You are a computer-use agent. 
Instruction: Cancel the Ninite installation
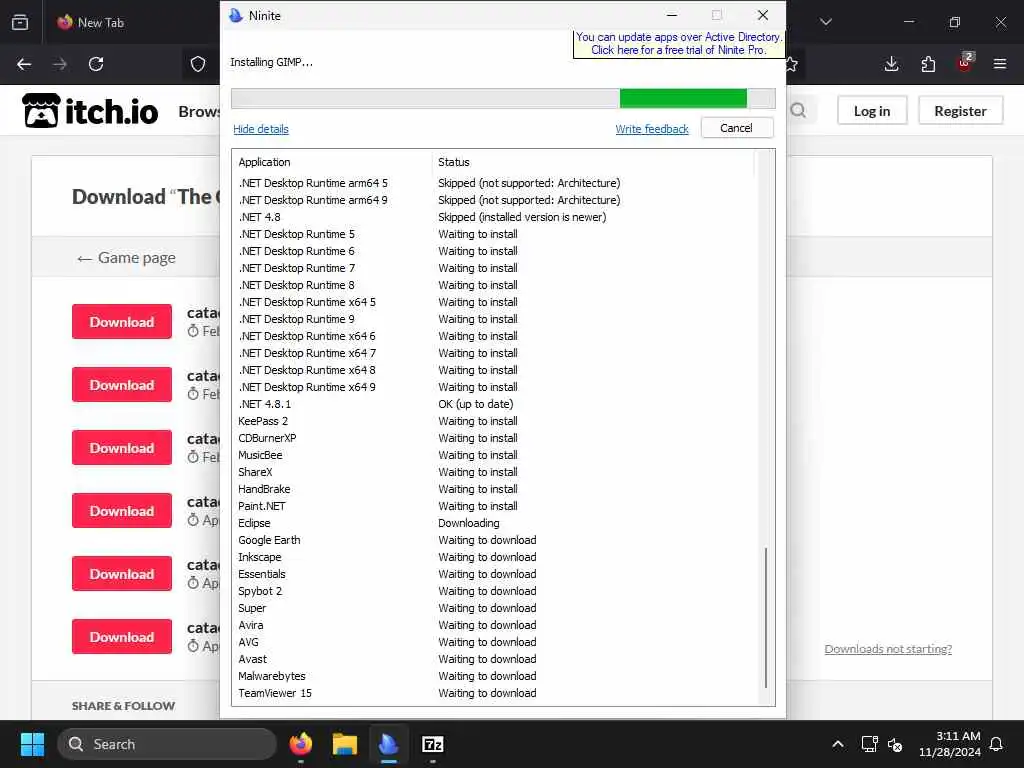tap(737, 128)
